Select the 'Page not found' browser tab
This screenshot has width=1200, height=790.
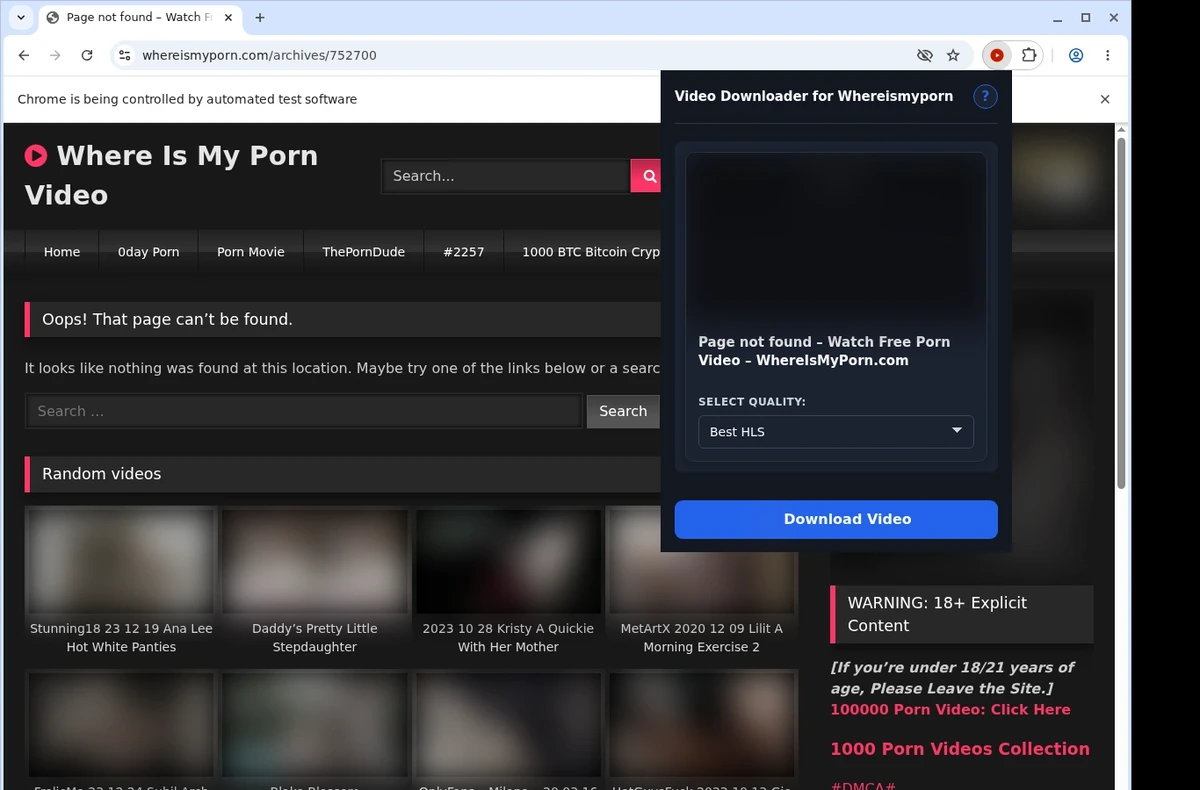[138, 17]
